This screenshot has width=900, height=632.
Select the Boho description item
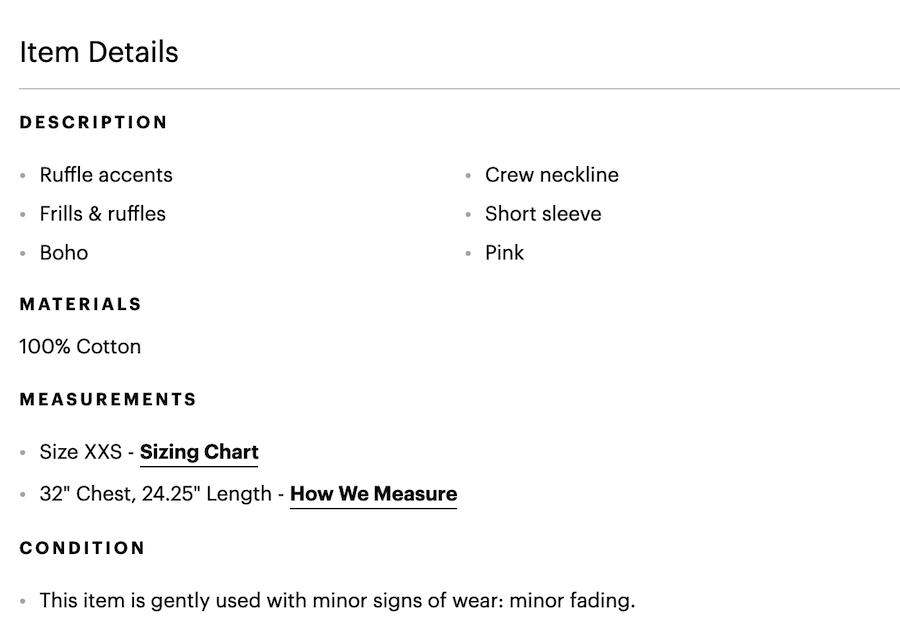(x=64, y=253)
